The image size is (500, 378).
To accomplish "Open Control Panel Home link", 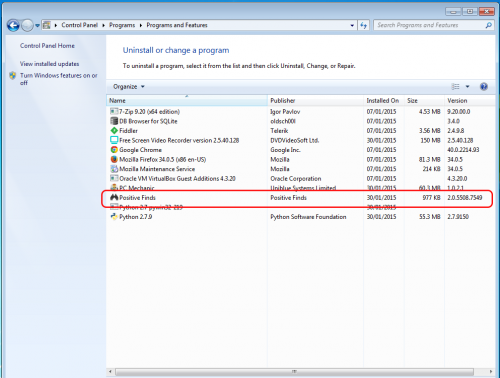I will [47, 46].
